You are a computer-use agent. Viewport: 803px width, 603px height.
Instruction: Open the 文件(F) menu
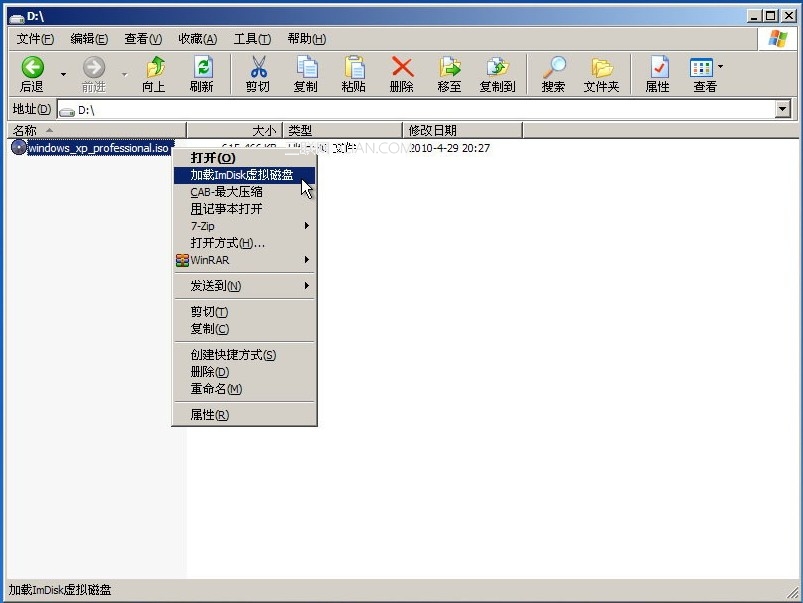[x=35, y=39]
